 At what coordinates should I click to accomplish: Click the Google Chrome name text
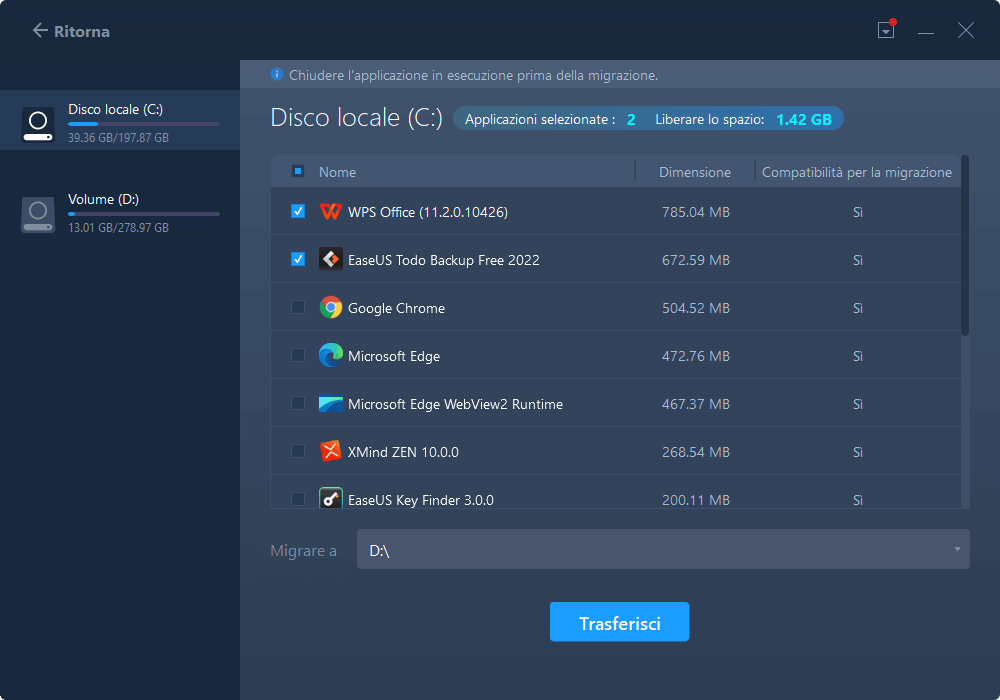click(397, 308)
